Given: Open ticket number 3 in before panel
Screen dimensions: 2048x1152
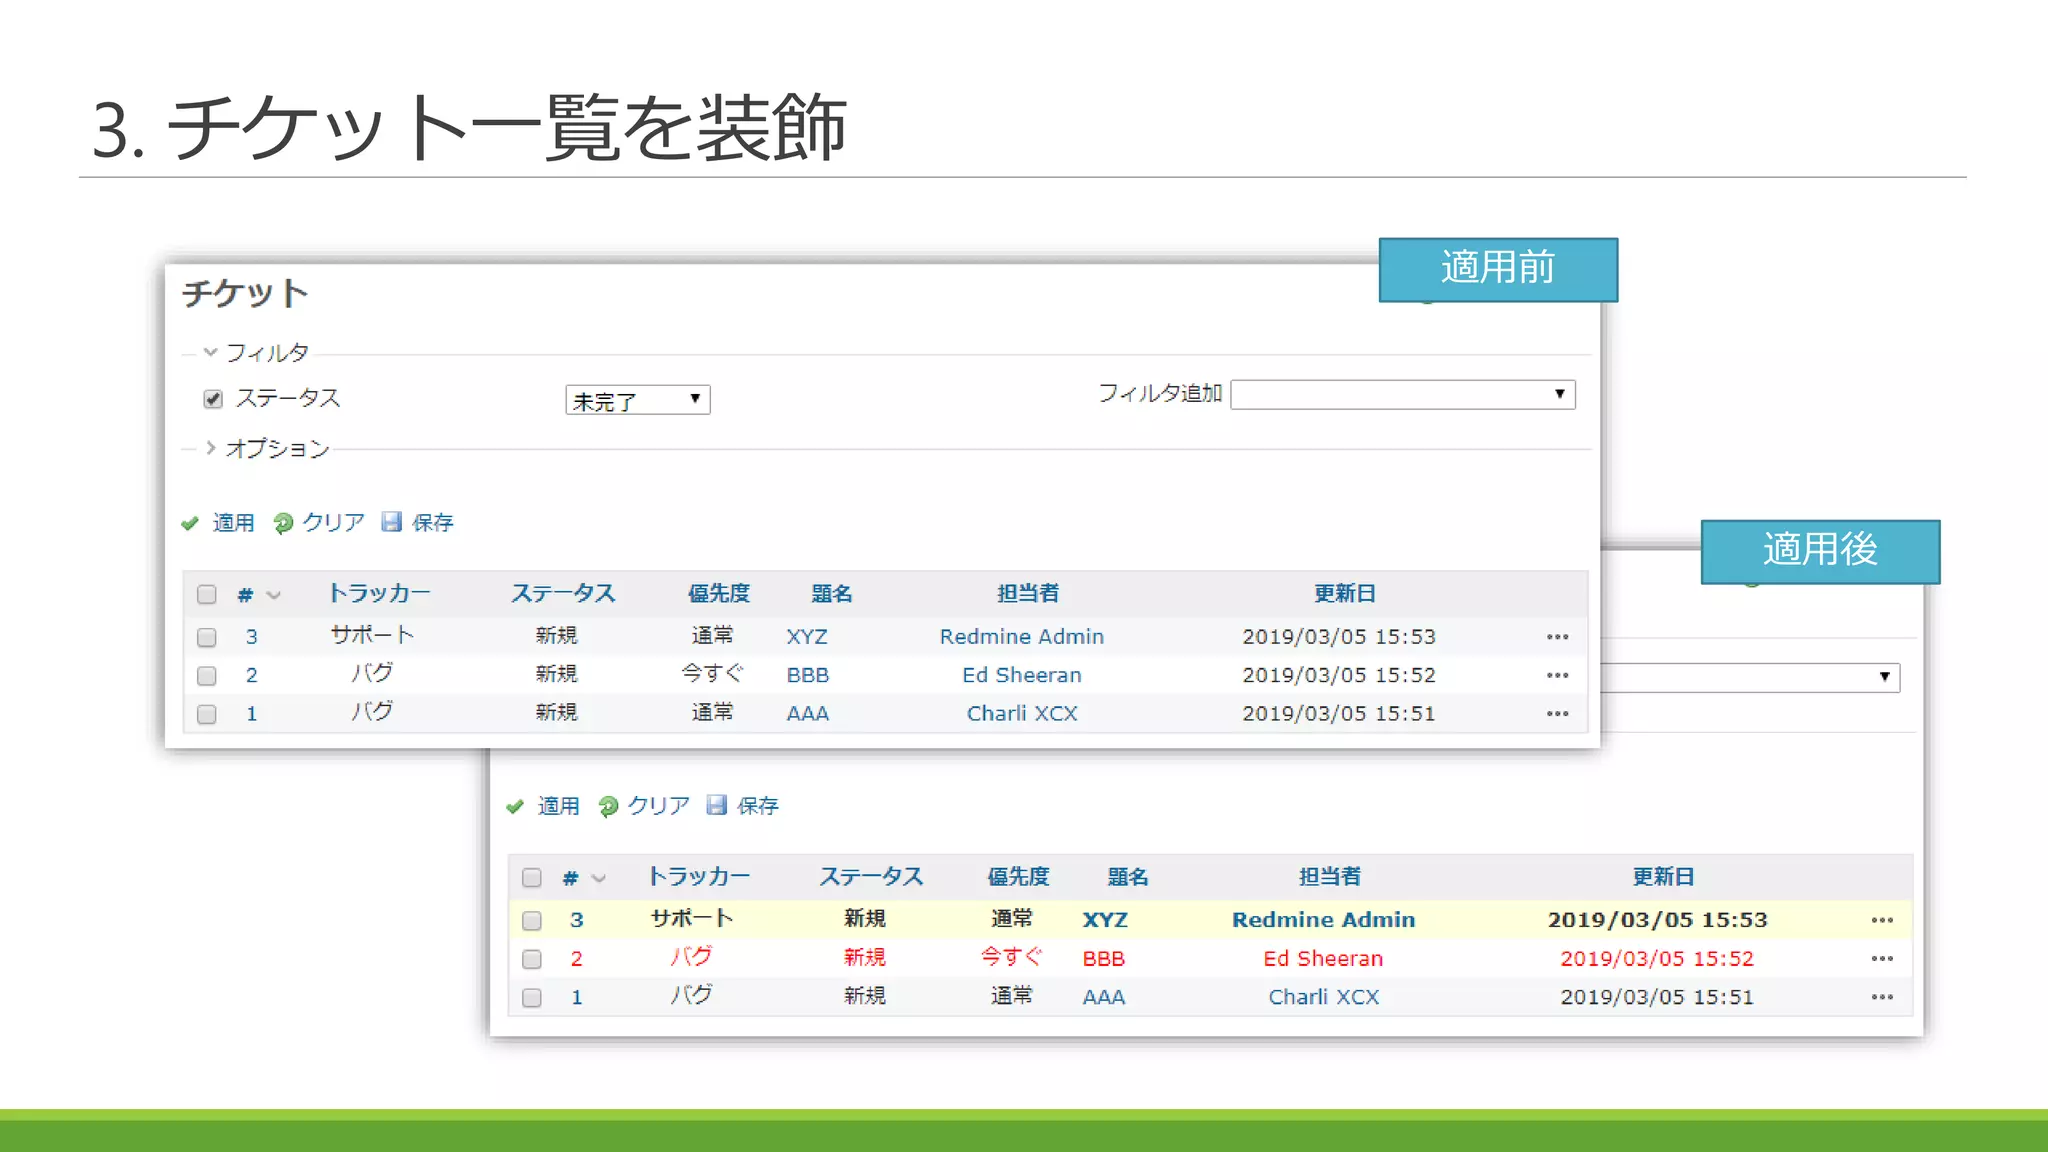Looking at the screenshot, I should (x=252, y=637).
